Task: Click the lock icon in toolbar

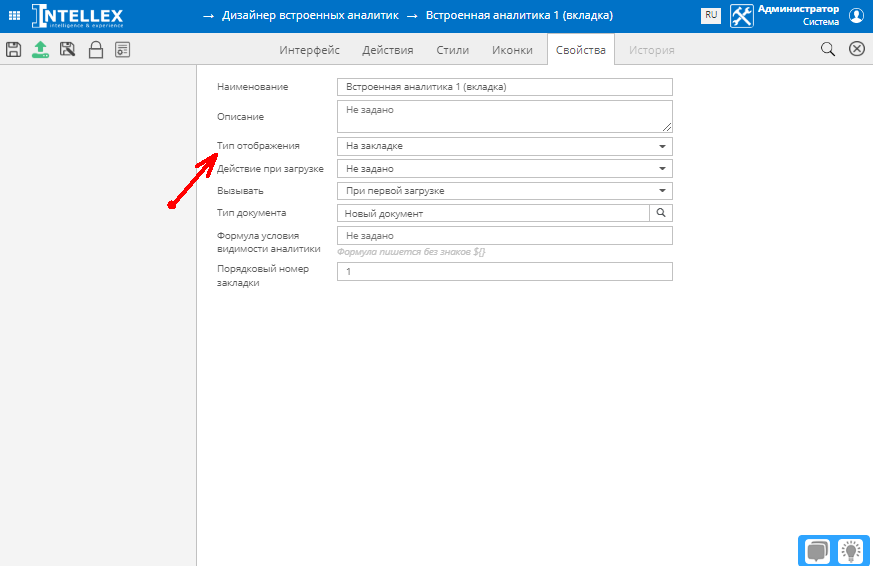Action: point(96,50)
